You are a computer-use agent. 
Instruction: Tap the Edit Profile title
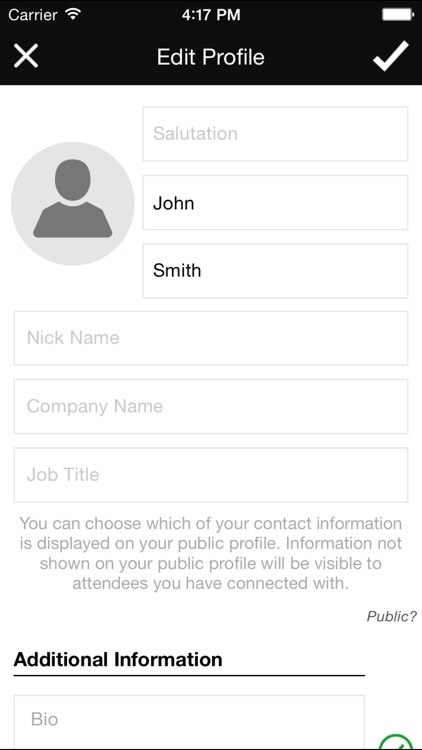[x=211, y=57]
